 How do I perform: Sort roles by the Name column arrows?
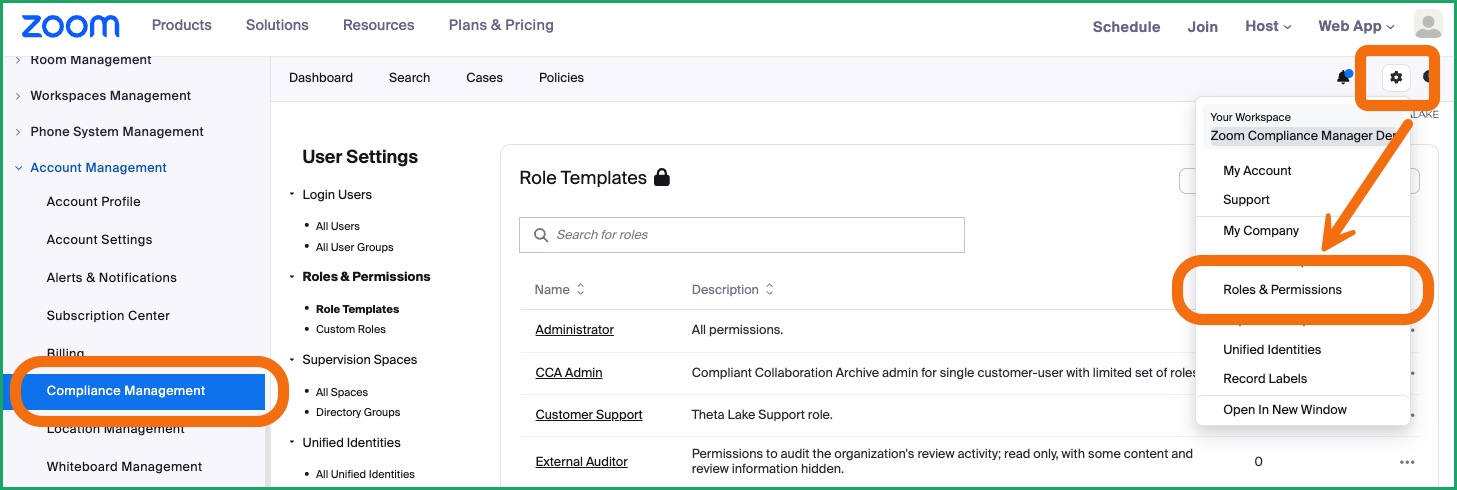pyautogui.click(x=580, y=290)
